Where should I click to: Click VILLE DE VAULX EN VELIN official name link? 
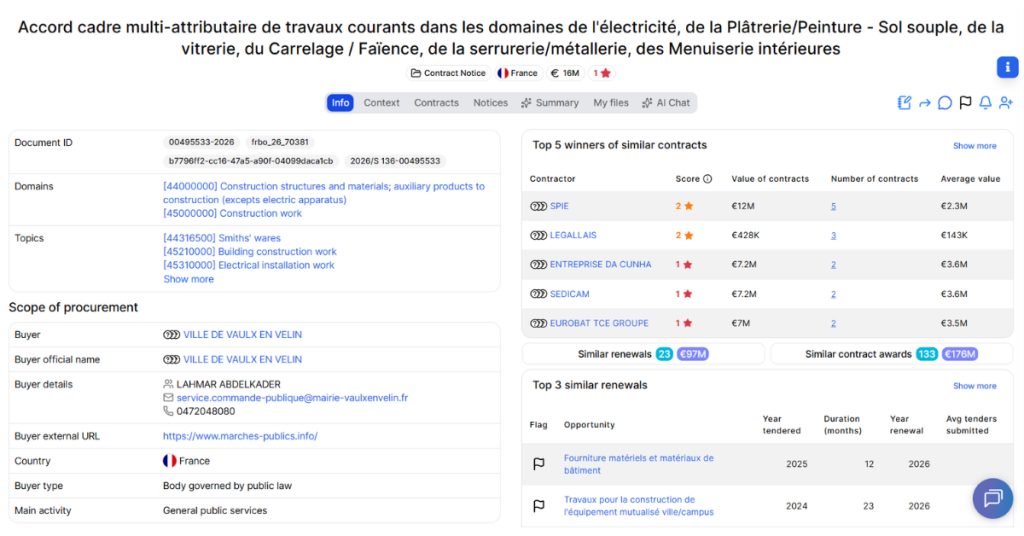[x=242, y=360]
